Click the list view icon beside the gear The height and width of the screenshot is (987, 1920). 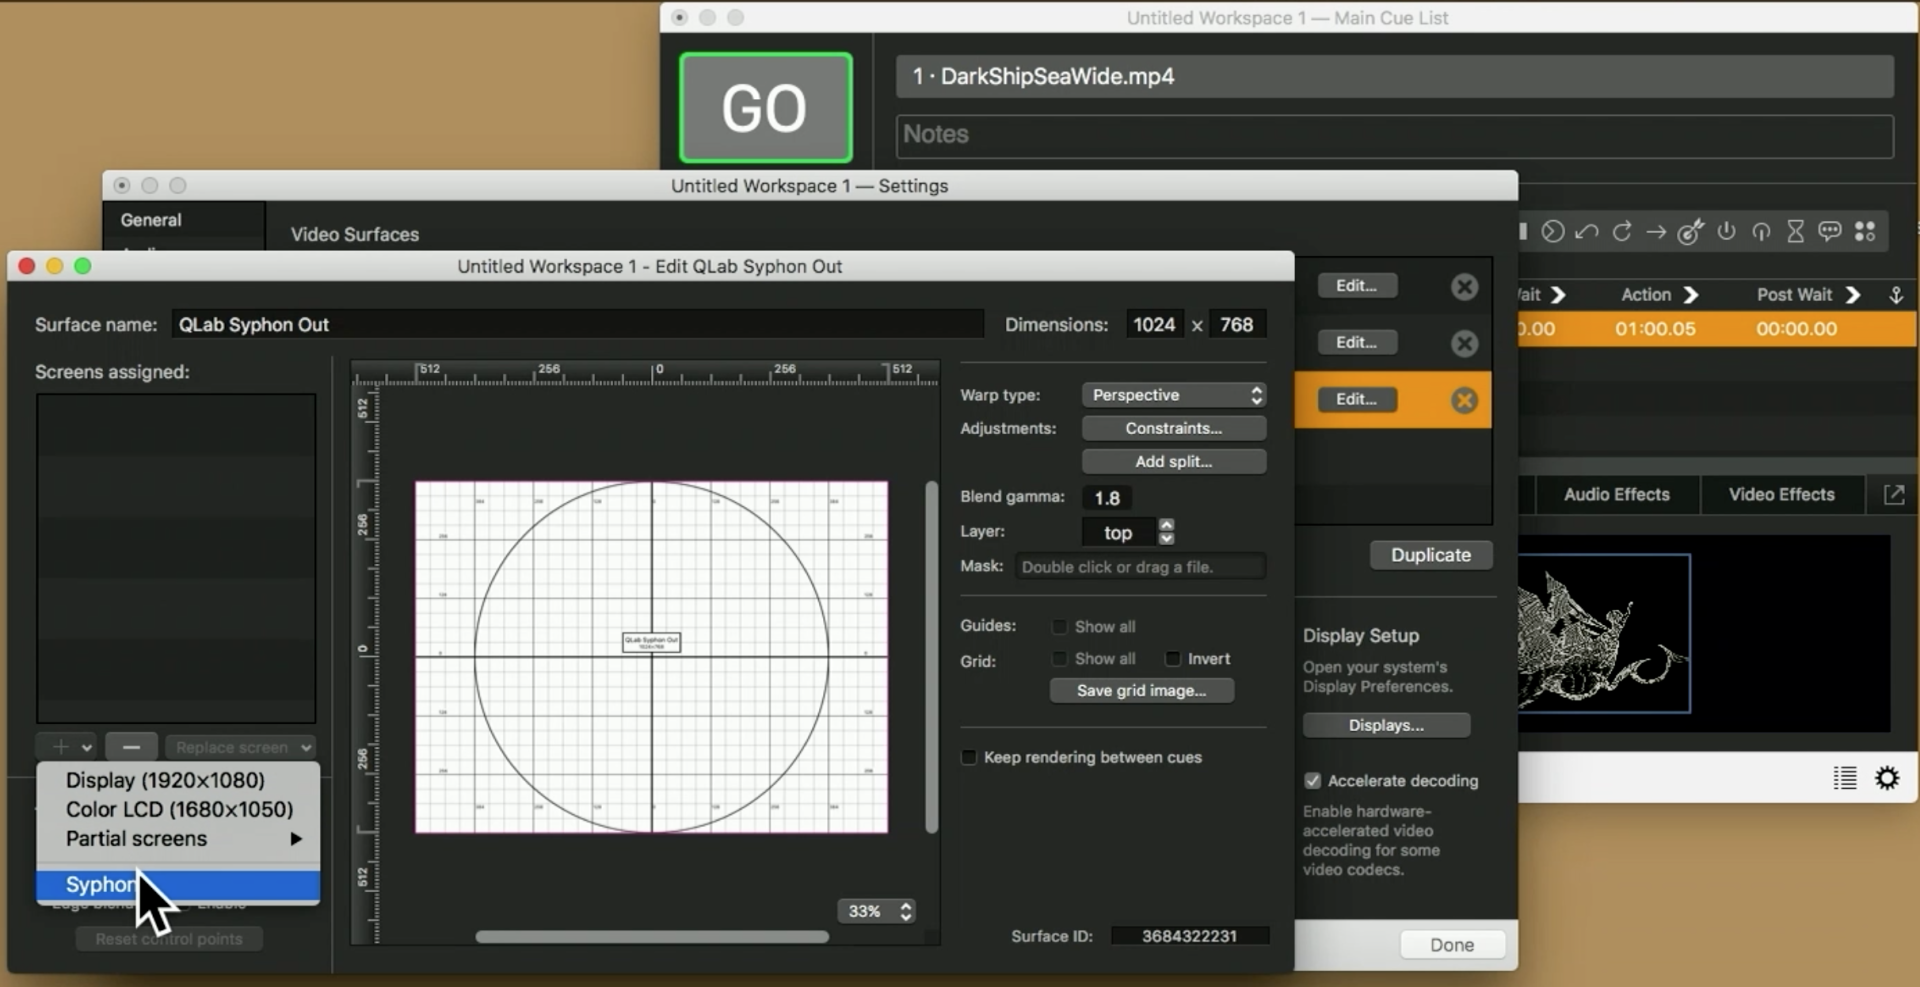click(1845, 778)
